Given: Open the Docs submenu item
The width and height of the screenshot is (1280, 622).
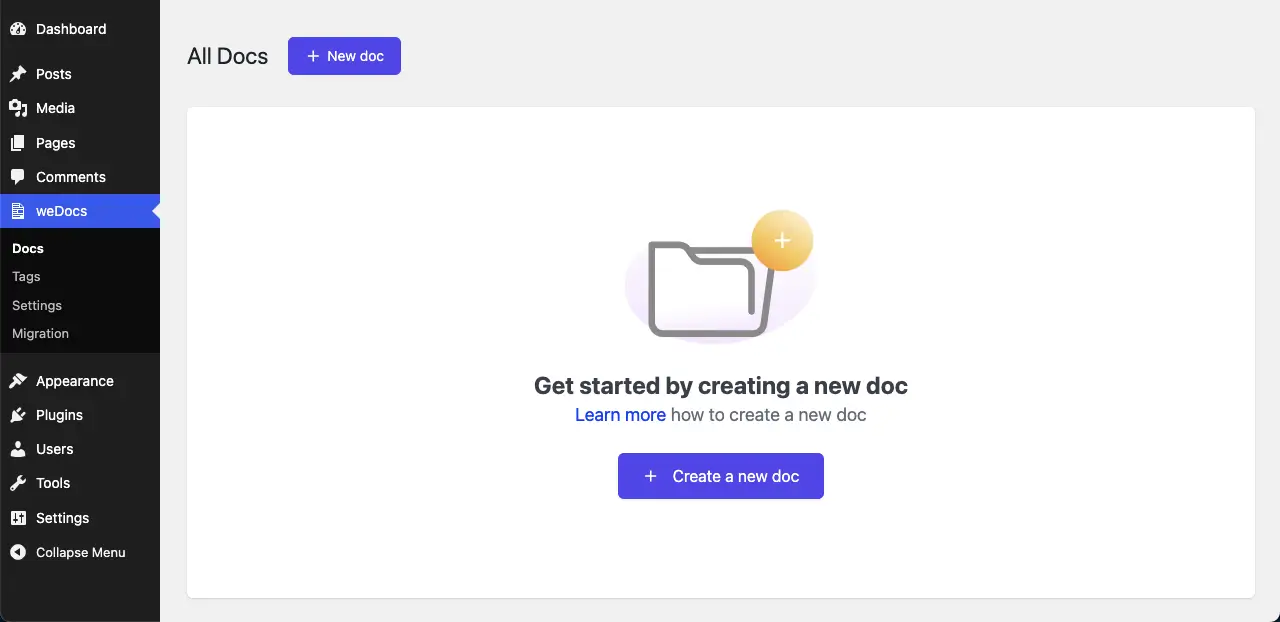Looking at the screenshot, I should 28,248.
